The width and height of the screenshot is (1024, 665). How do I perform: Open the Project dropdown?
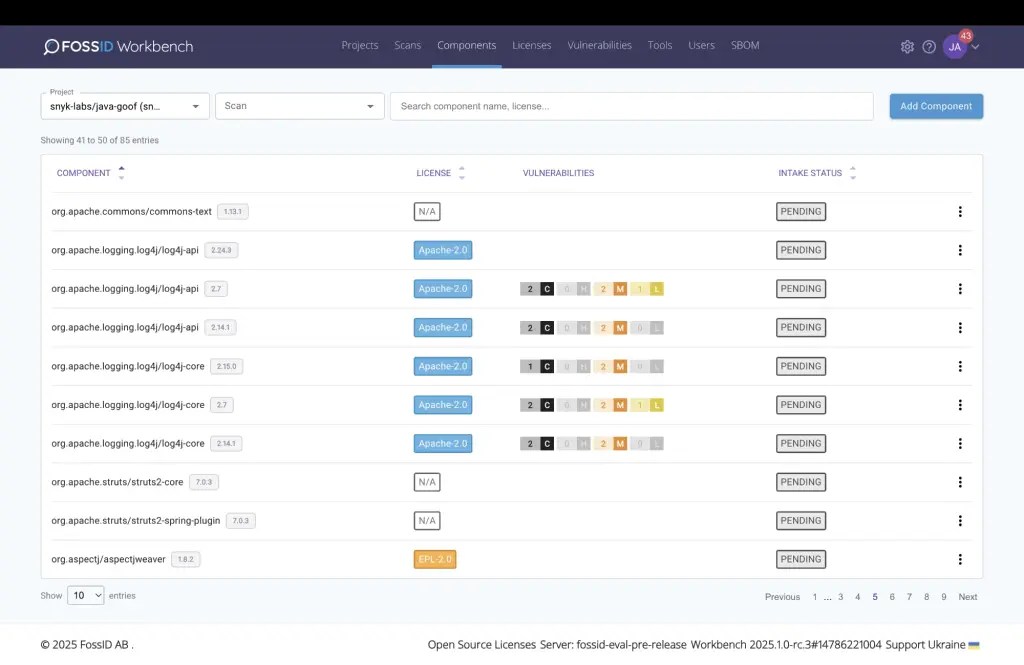click(125, 106)
